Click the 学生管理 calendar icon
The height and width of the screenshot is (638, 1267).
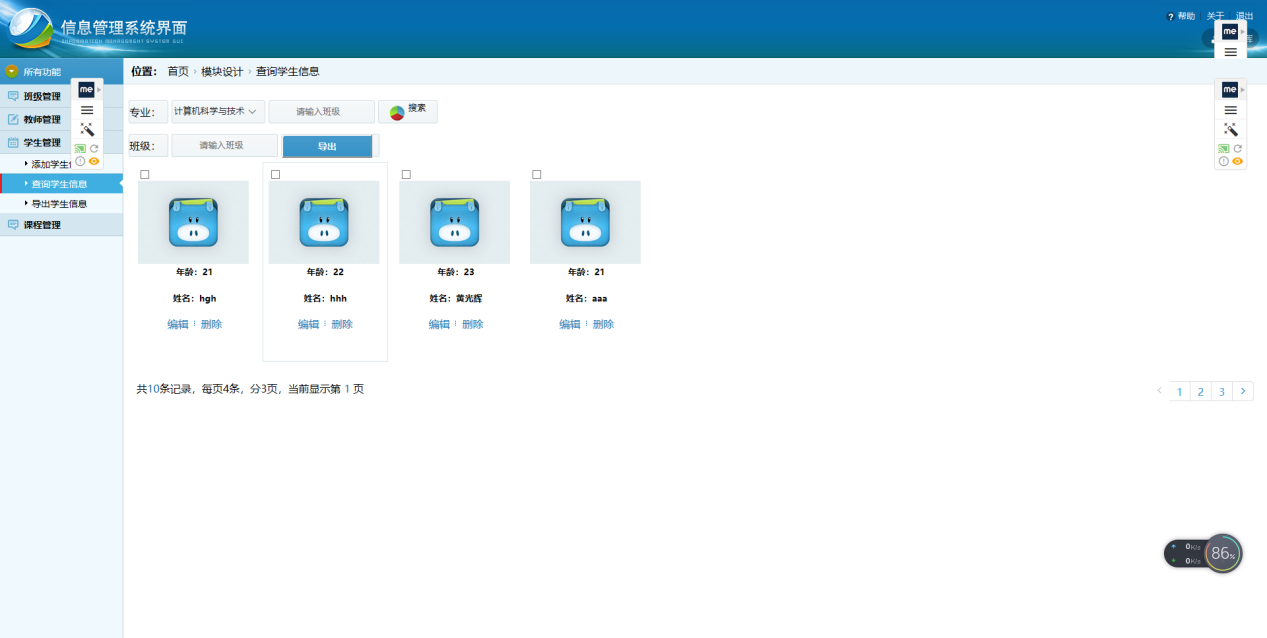13,143
